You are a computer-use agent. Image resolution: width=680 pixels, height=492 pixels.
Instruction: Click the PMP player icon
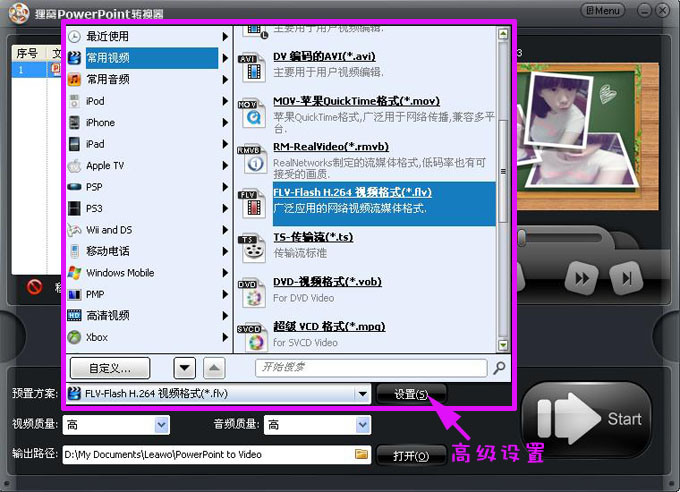click(75, 295)
